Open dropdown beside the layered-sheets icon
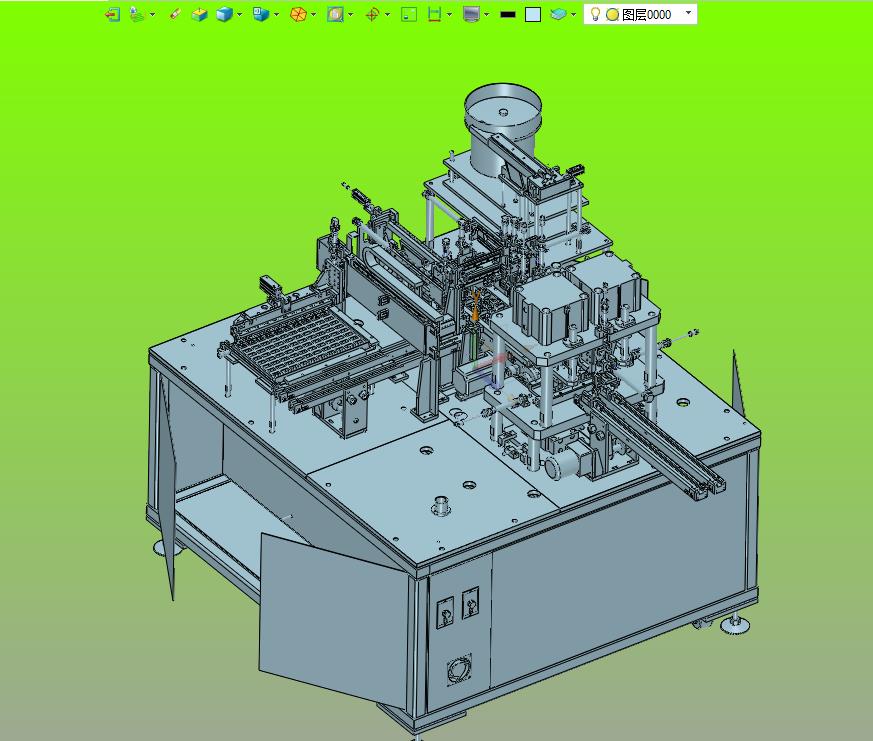This screenshot has width=873, height=741. click(573, 14)
